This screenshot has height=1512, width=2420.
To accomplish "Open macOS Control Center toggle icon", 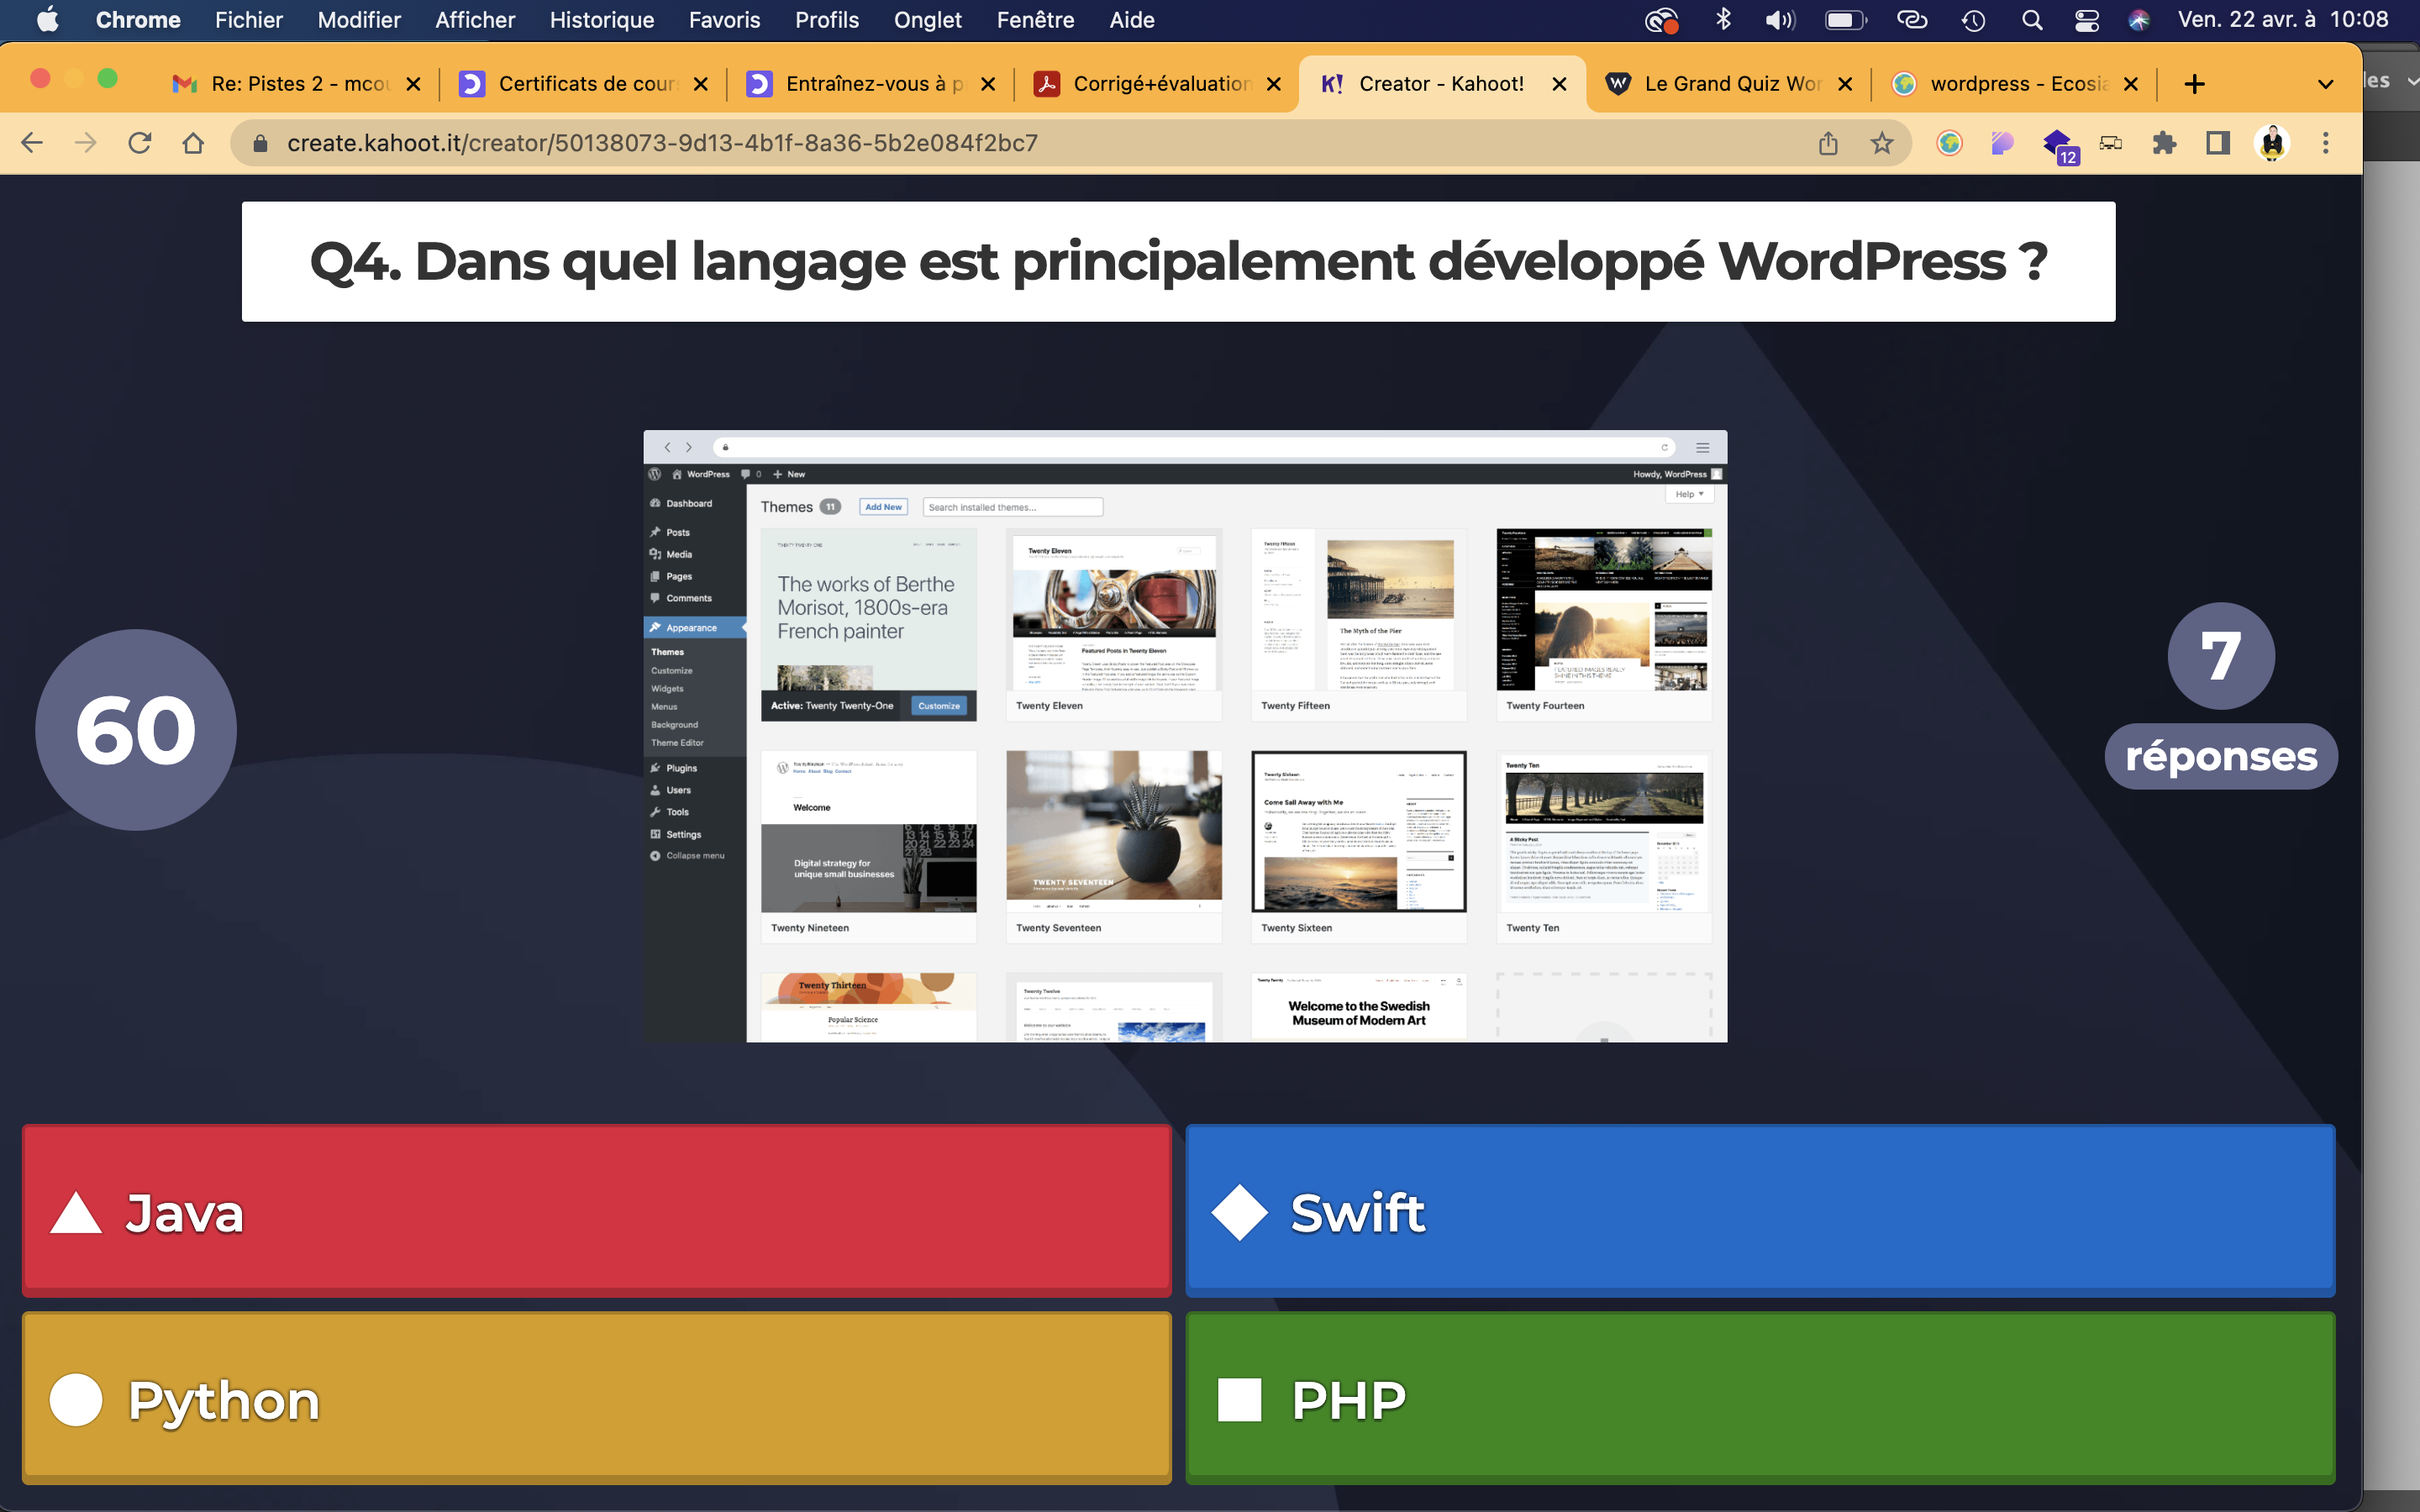I will click(2086, 20).
